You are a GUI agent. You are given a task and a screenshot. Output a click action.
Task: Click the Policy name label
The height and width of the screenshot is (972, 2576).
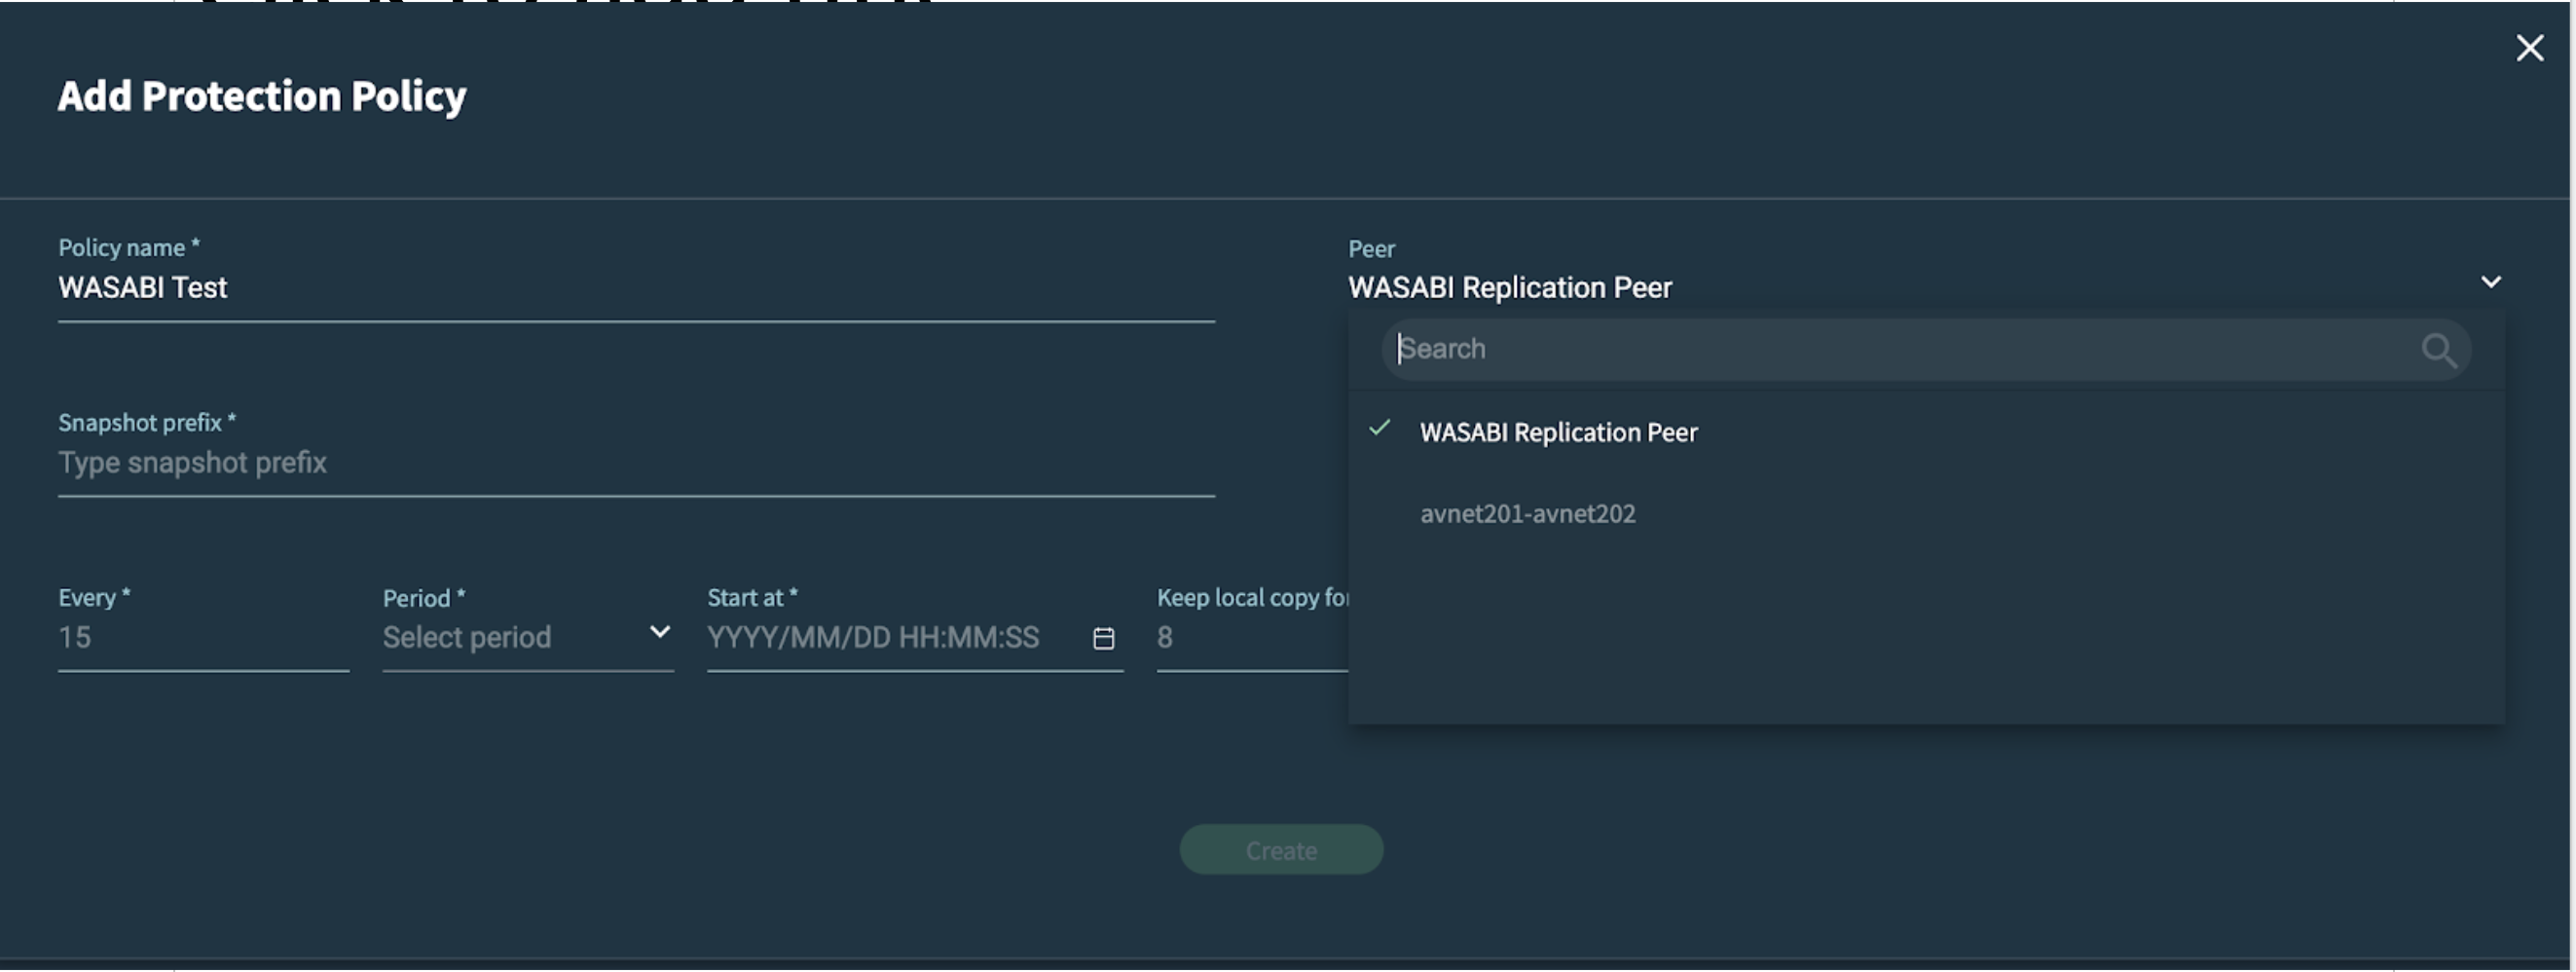click(129, 248)
